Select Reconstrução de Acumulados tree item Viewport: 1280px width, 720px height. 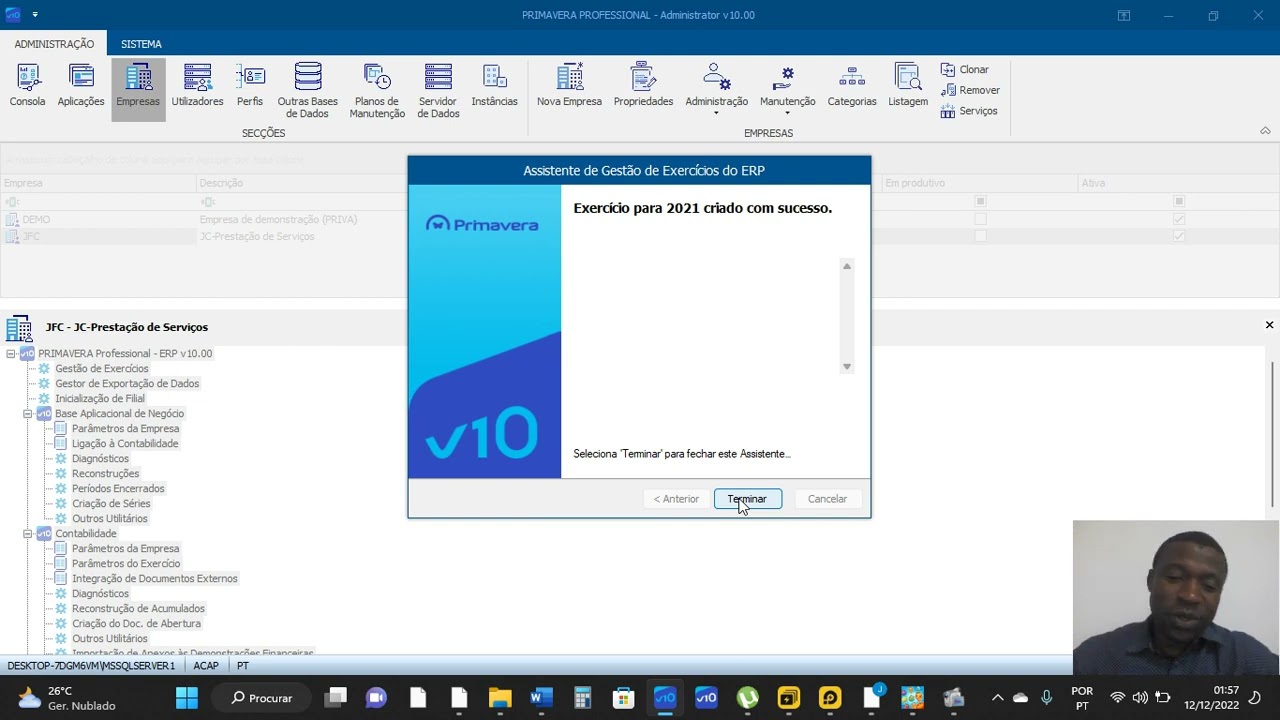tap(137, 609)
